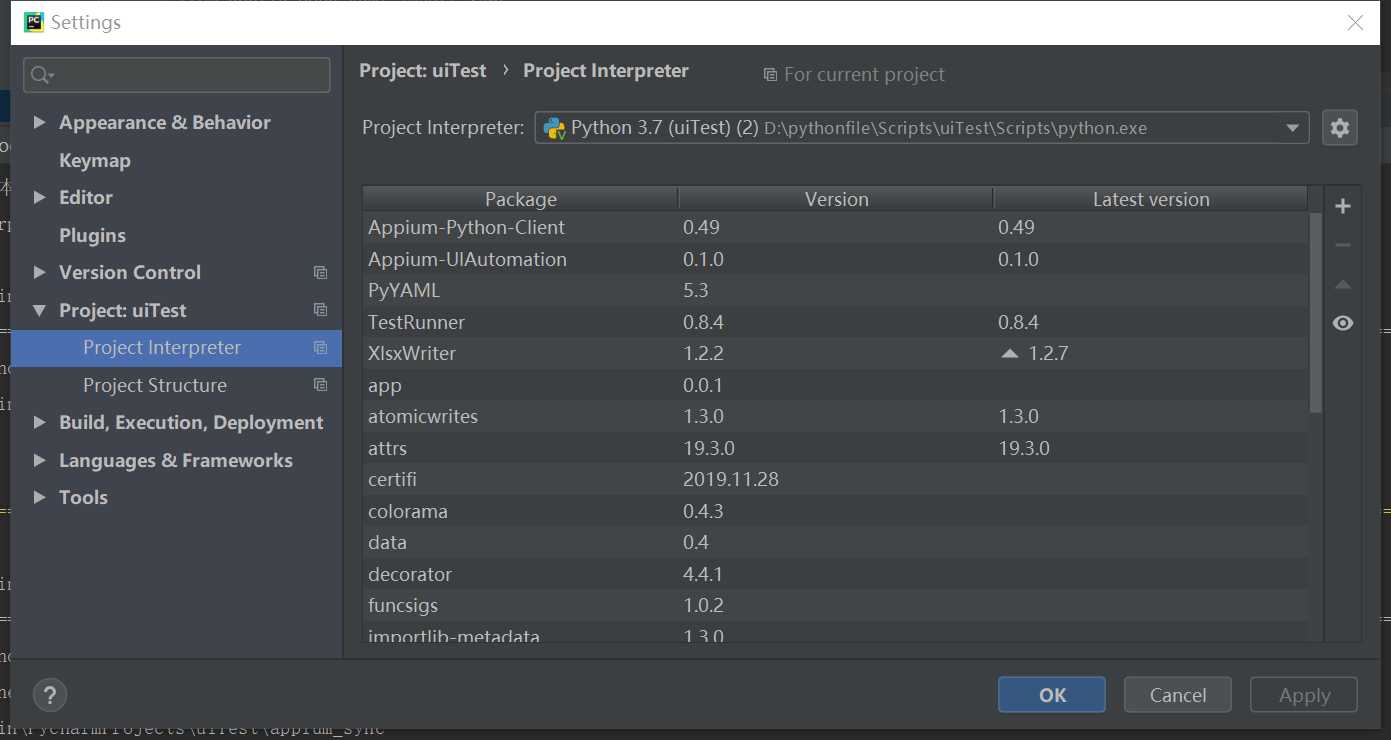Click the XlsxWriter upgrade available arrow
The width and height of the screenshot is (1391, 740).
(1010, 353)
